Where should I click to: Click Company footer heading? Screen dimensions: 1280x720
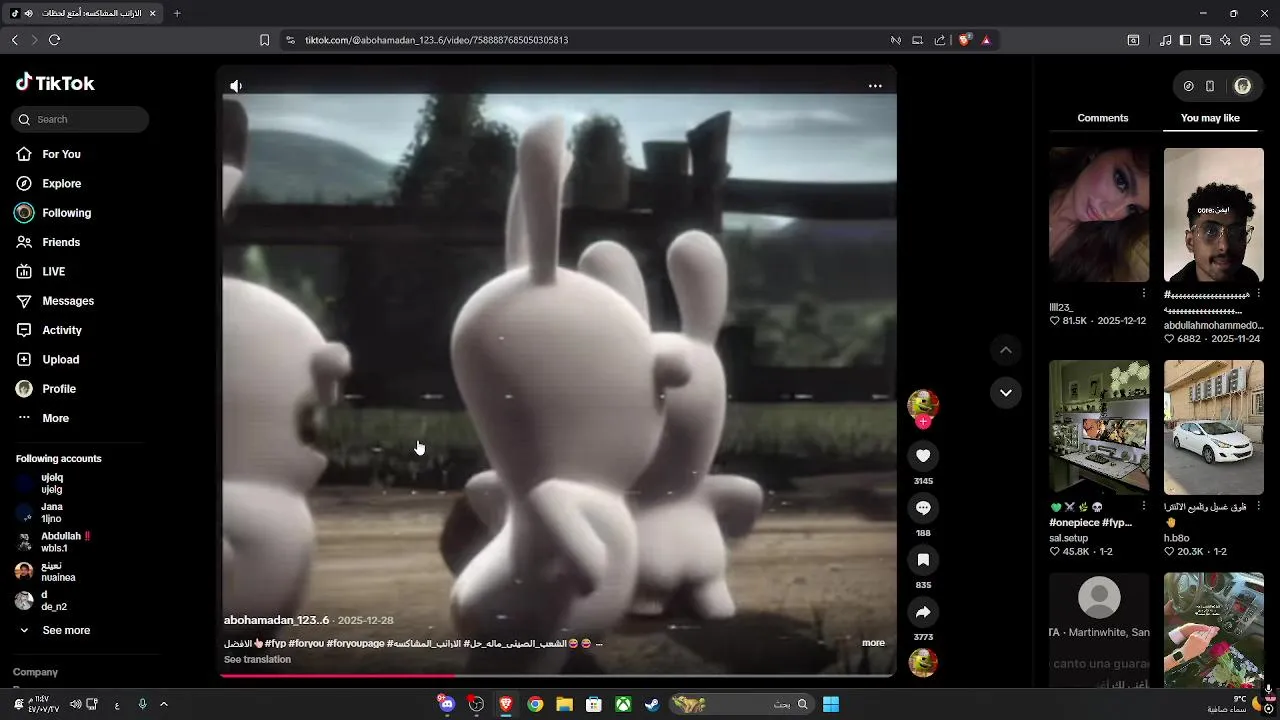[x=35, y=672]
